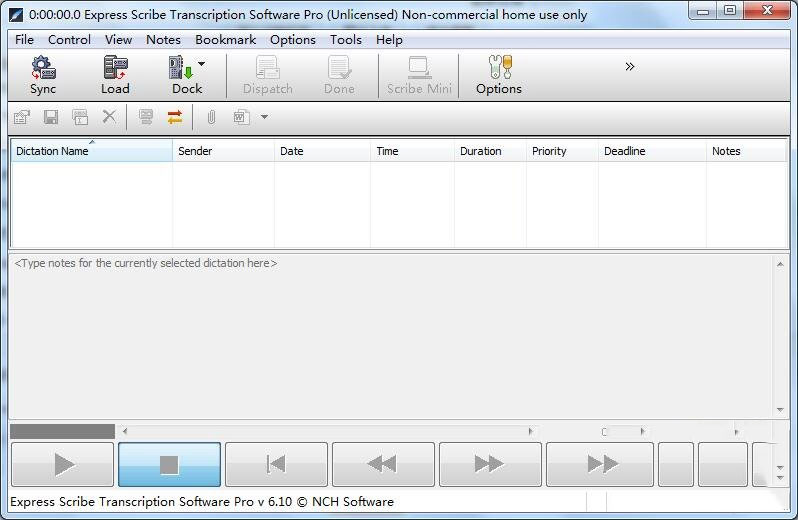Open the Options menu in menu bar
798x520 pixels.
click(293, 40)
